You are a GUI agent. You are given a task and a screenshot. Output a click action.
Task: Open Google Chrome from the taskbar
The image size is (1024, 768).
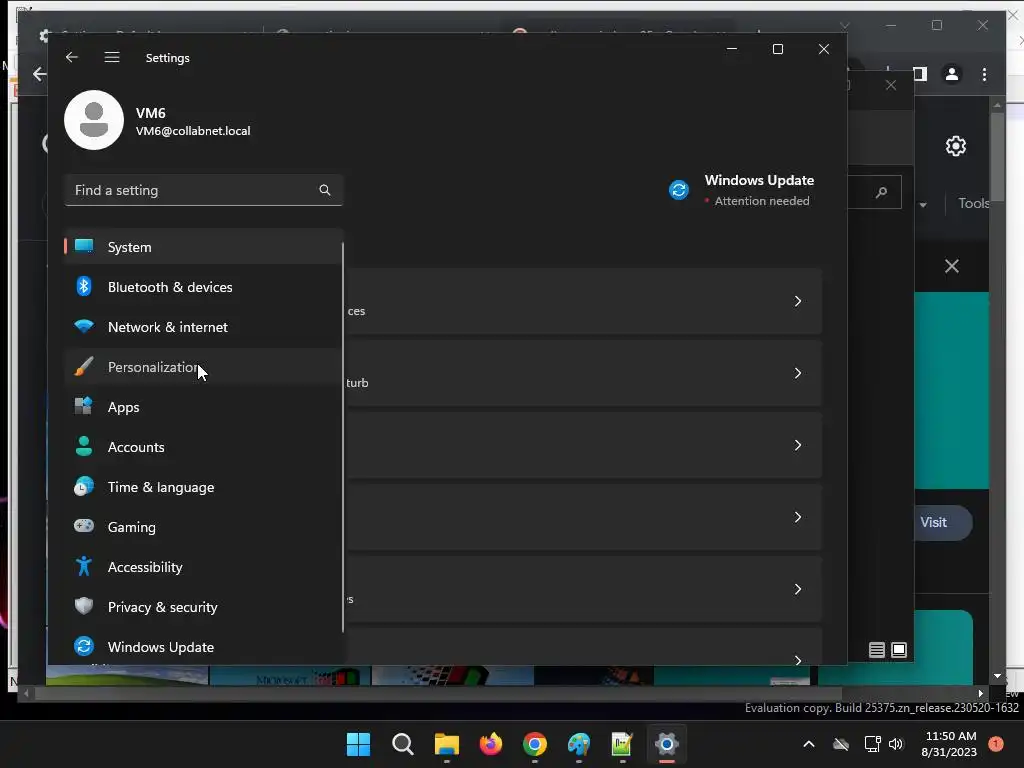(x=535, y=744)
